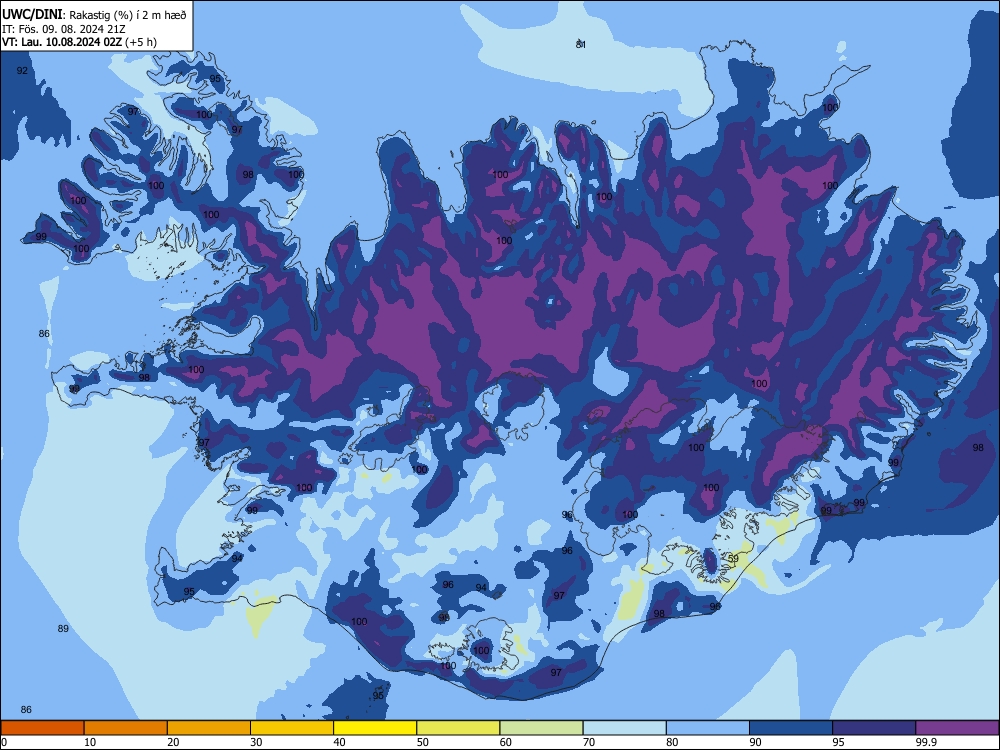Click the orange 10–20 legend swatch
This screenshot has width=1000, height=750.
tap(126, 728)
